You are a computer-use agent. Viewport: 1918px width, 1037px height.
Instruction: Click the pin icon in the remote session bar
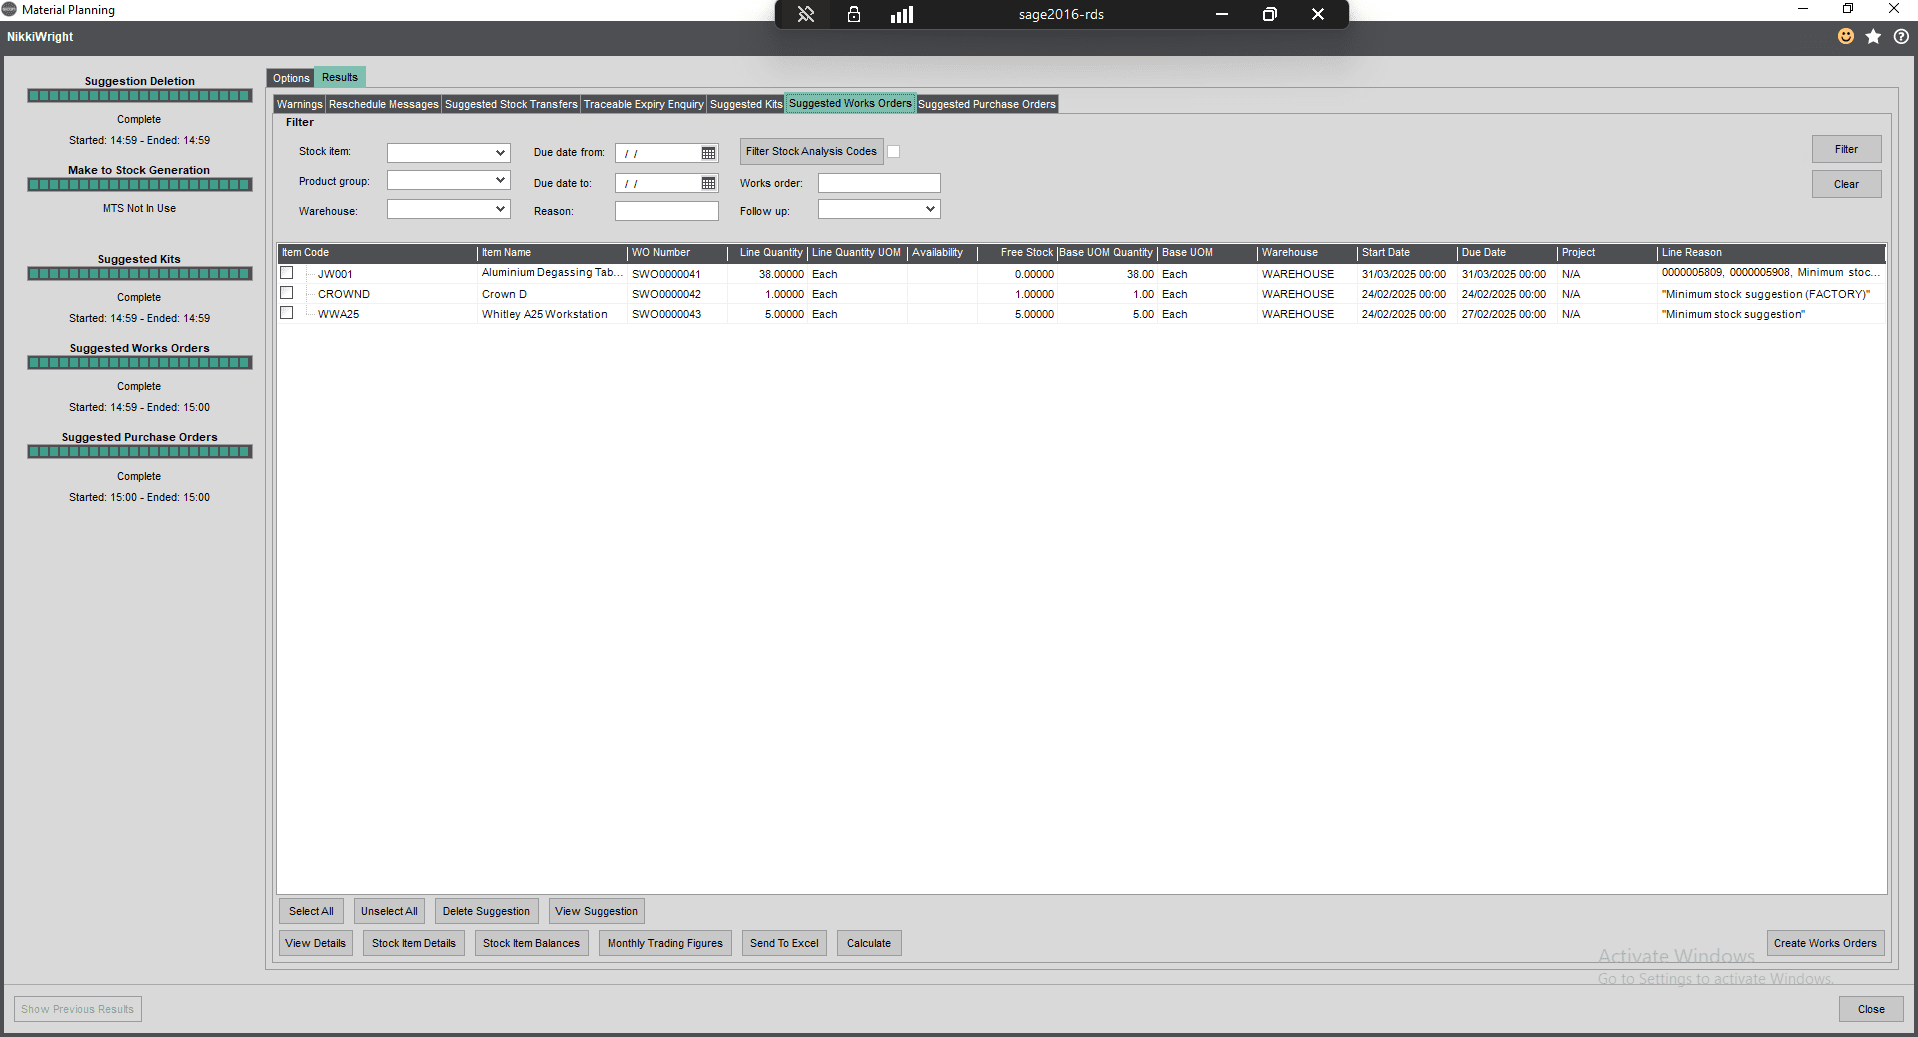pyautogui.click(x=806, y=14)
